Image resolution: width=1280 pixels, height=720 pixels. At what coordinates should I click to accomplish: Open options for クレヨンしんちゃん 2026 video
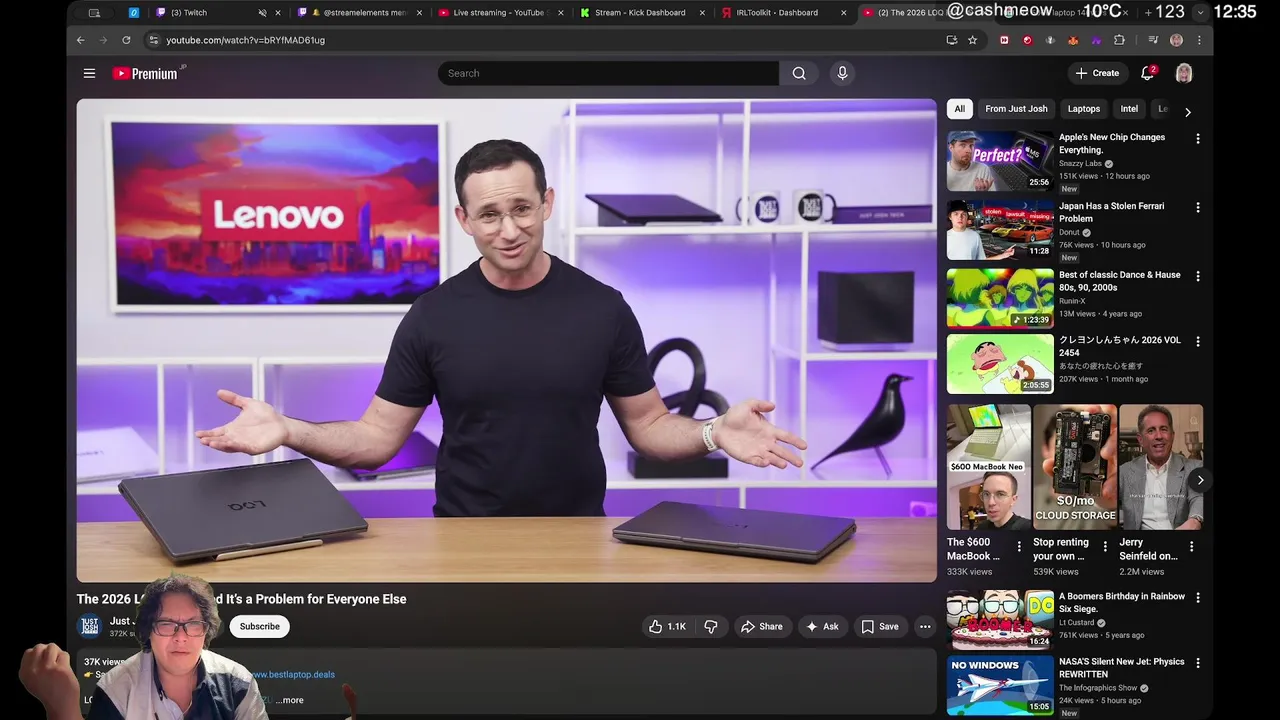click(1197, 342)
